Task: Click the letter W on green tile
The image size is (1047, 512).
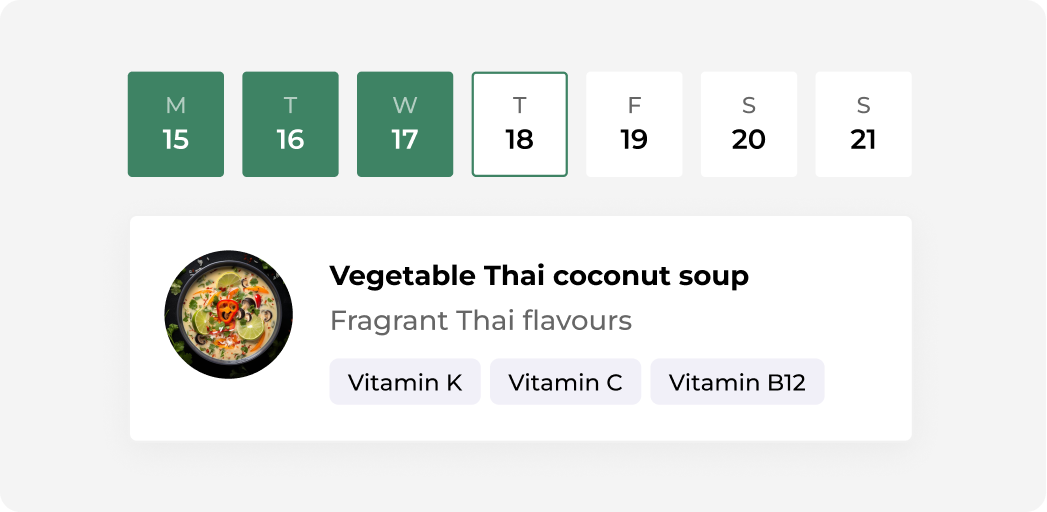Action: click(x=405, y=105)
